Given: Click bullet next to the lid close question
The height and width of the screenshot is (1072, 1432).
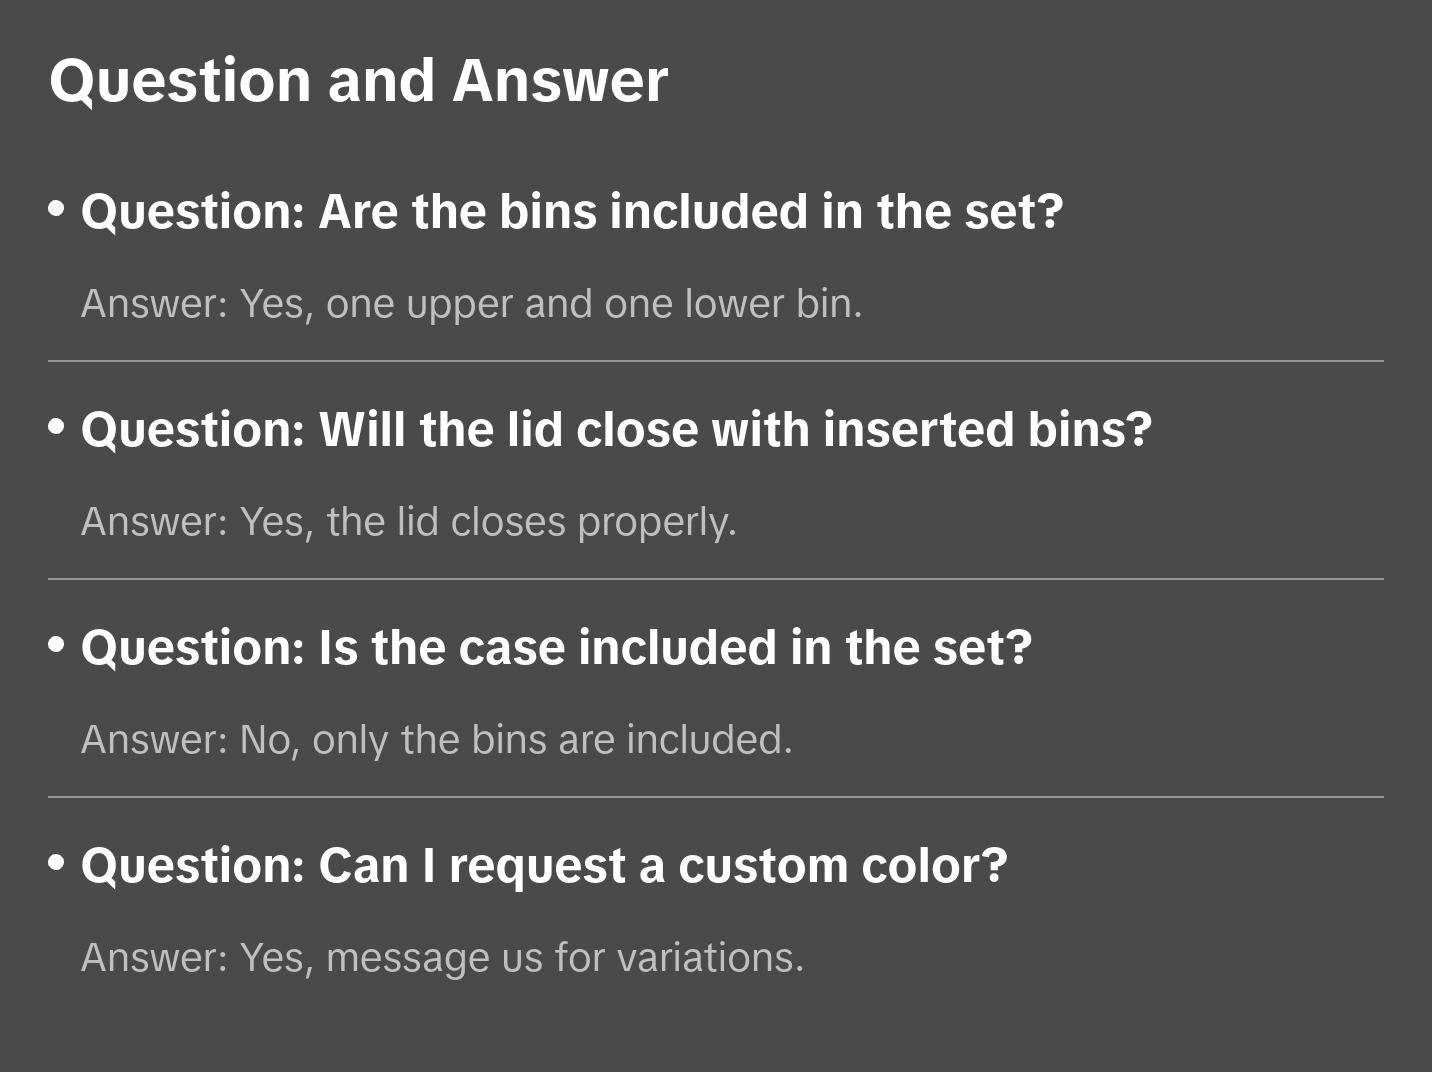Looking at the screenshot, I should point(57,427).
